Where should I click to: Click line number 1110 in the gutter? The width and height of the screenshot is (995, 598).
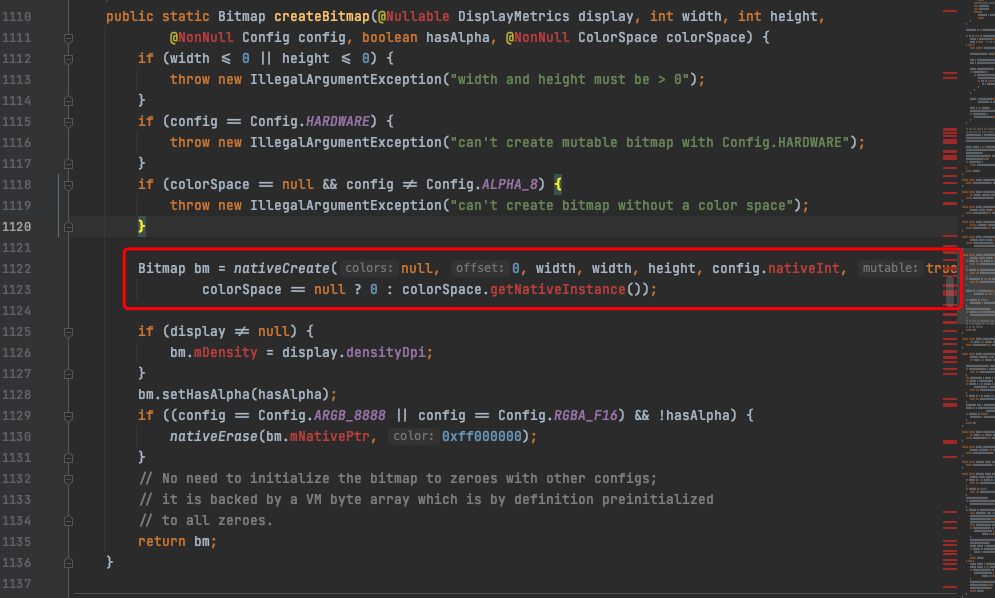(x=16, y=17)
